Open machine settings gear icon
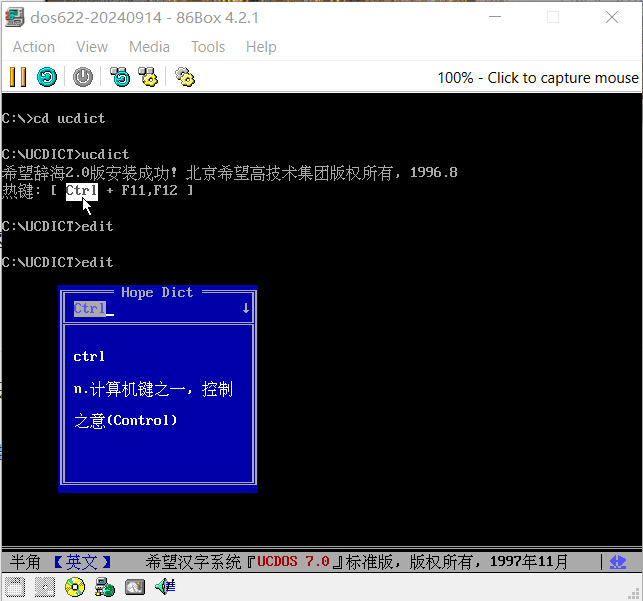The width and height of the screenshot is (643, 601). click(x=185, y=77)
